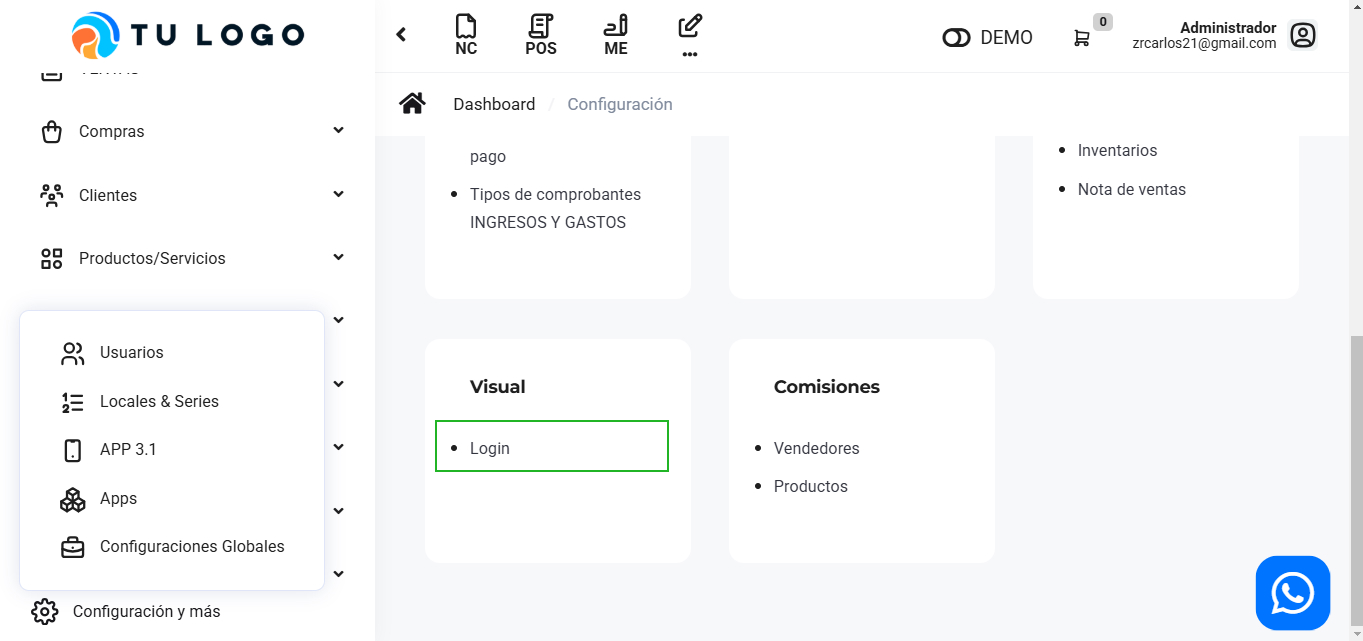Open the shopping cart icon
Viewport: 1363px width, 641px height.
point(1082,38)
